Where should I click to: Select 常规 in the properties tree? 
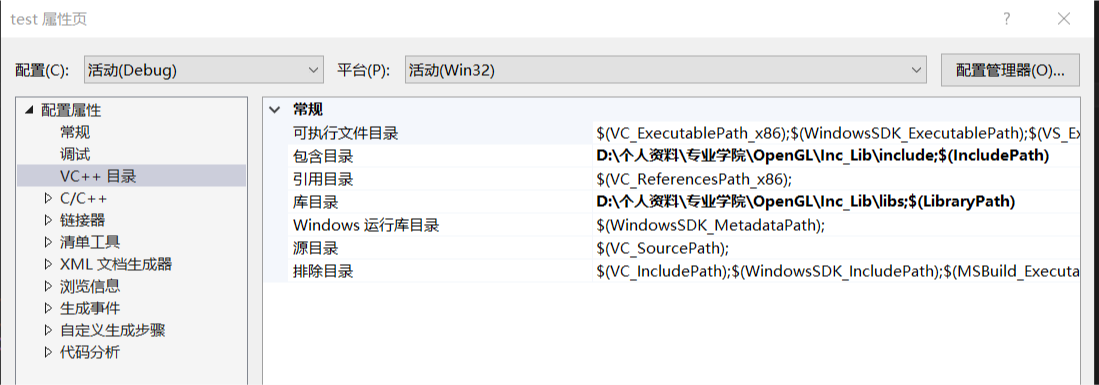click(x=75, y=132)
